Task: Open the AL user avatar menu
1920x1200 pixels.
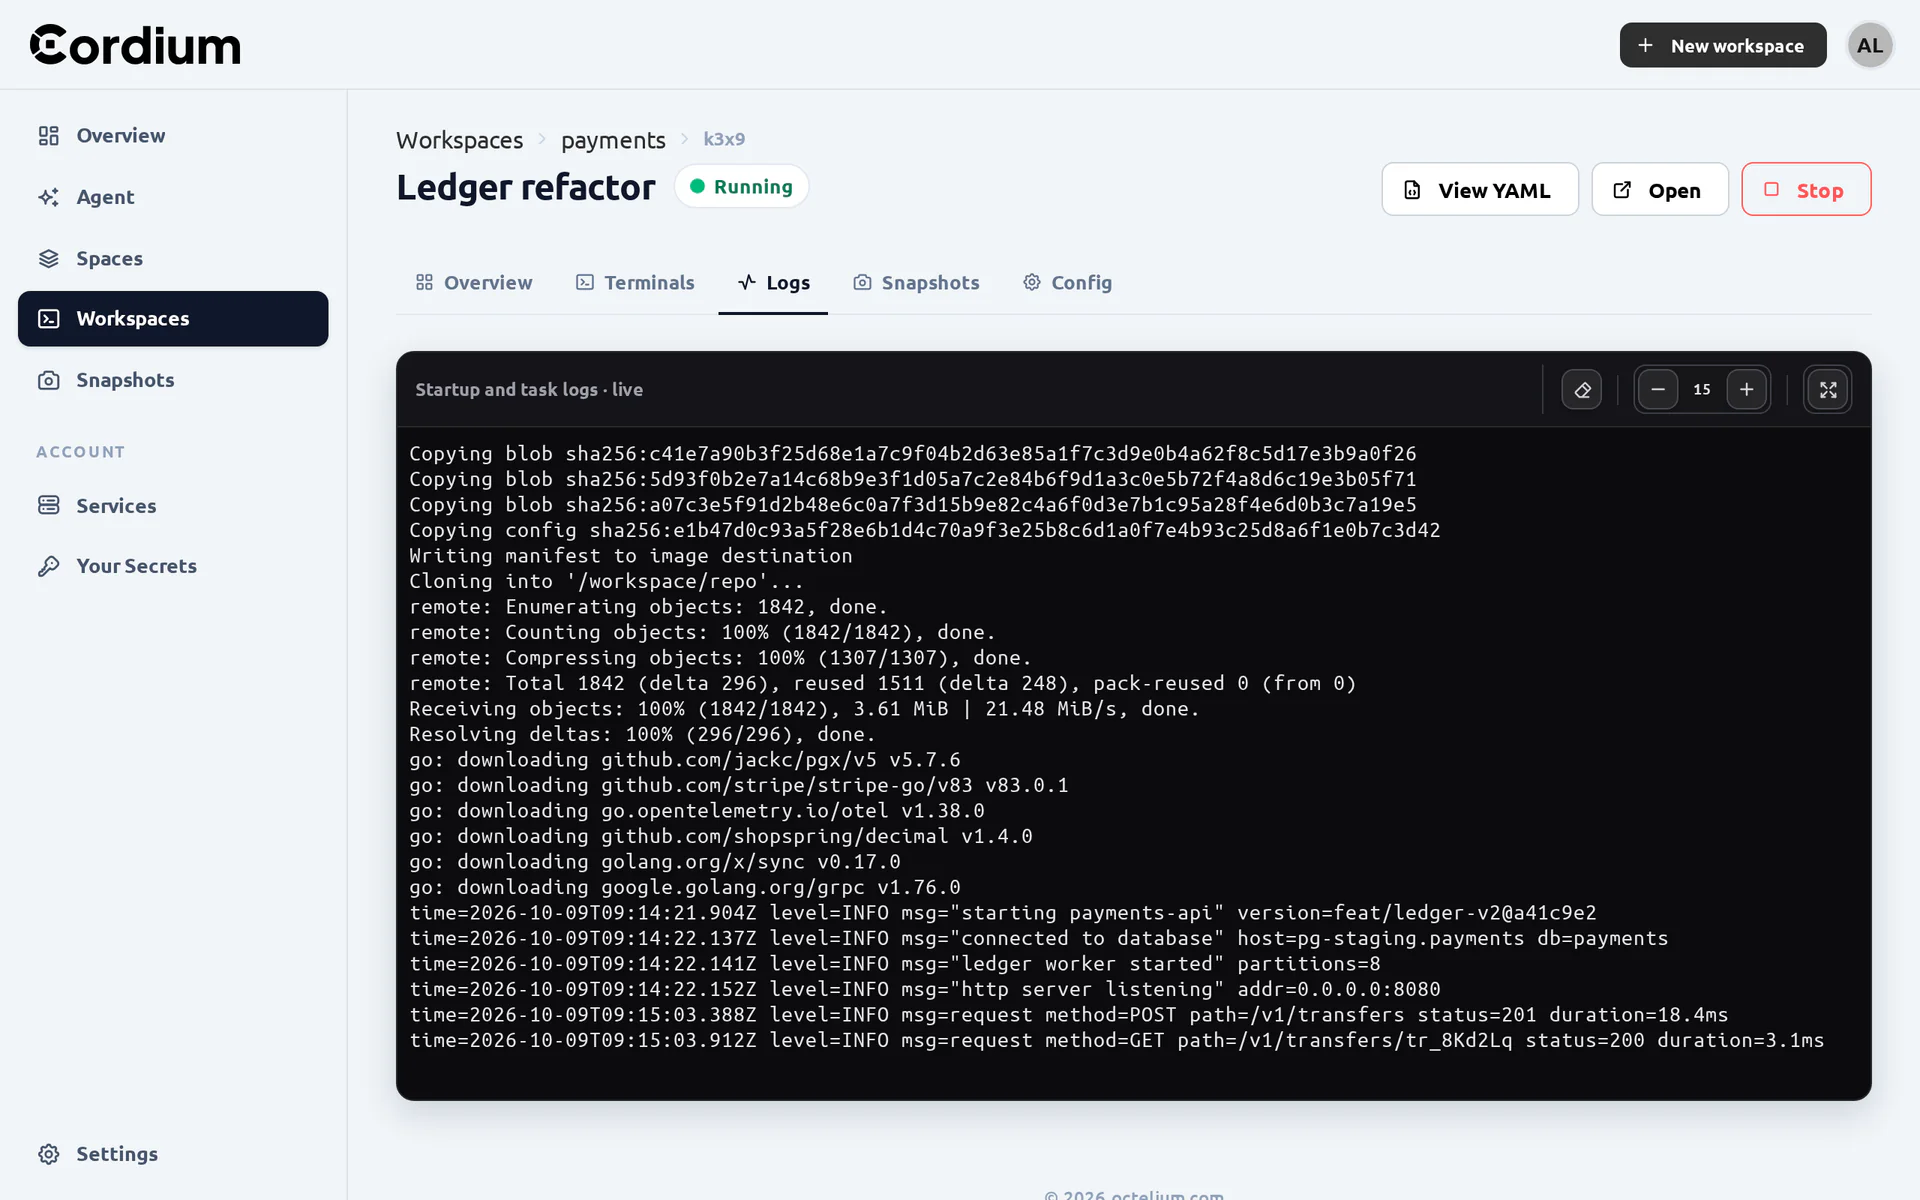Action: (1870, 45)
